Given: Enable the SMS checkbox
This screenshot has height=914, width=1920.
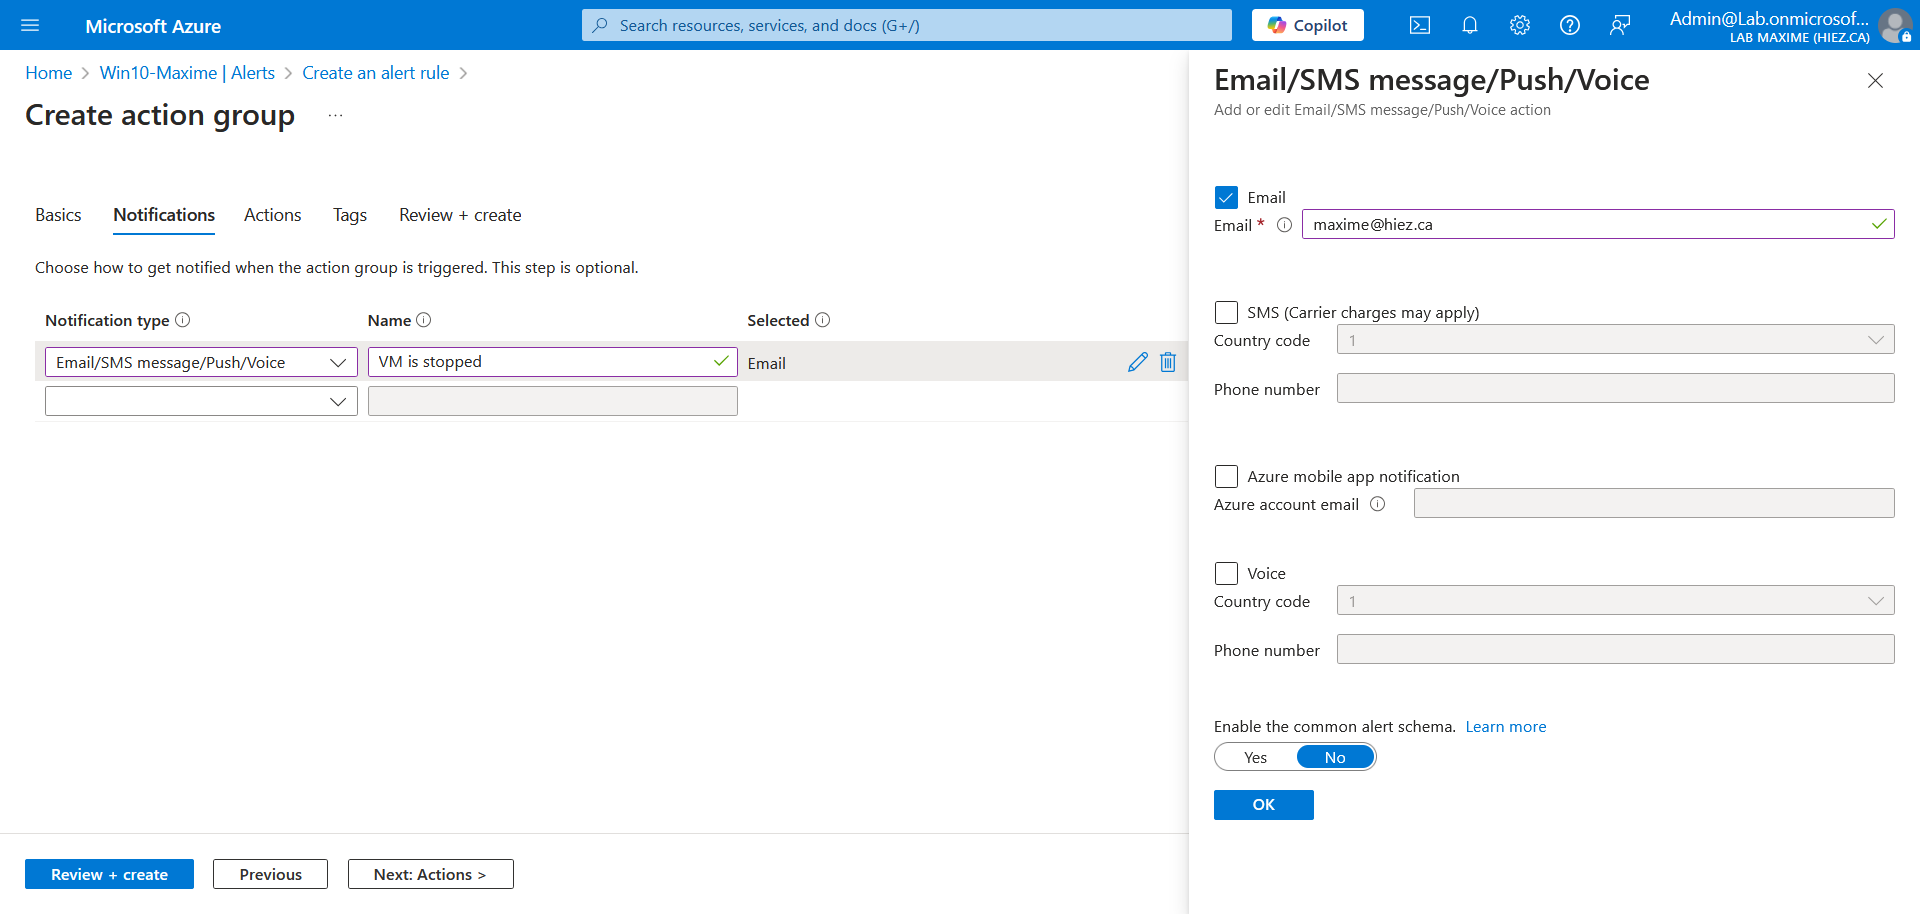Looking at the screenshot, I should coord(1226,312).
